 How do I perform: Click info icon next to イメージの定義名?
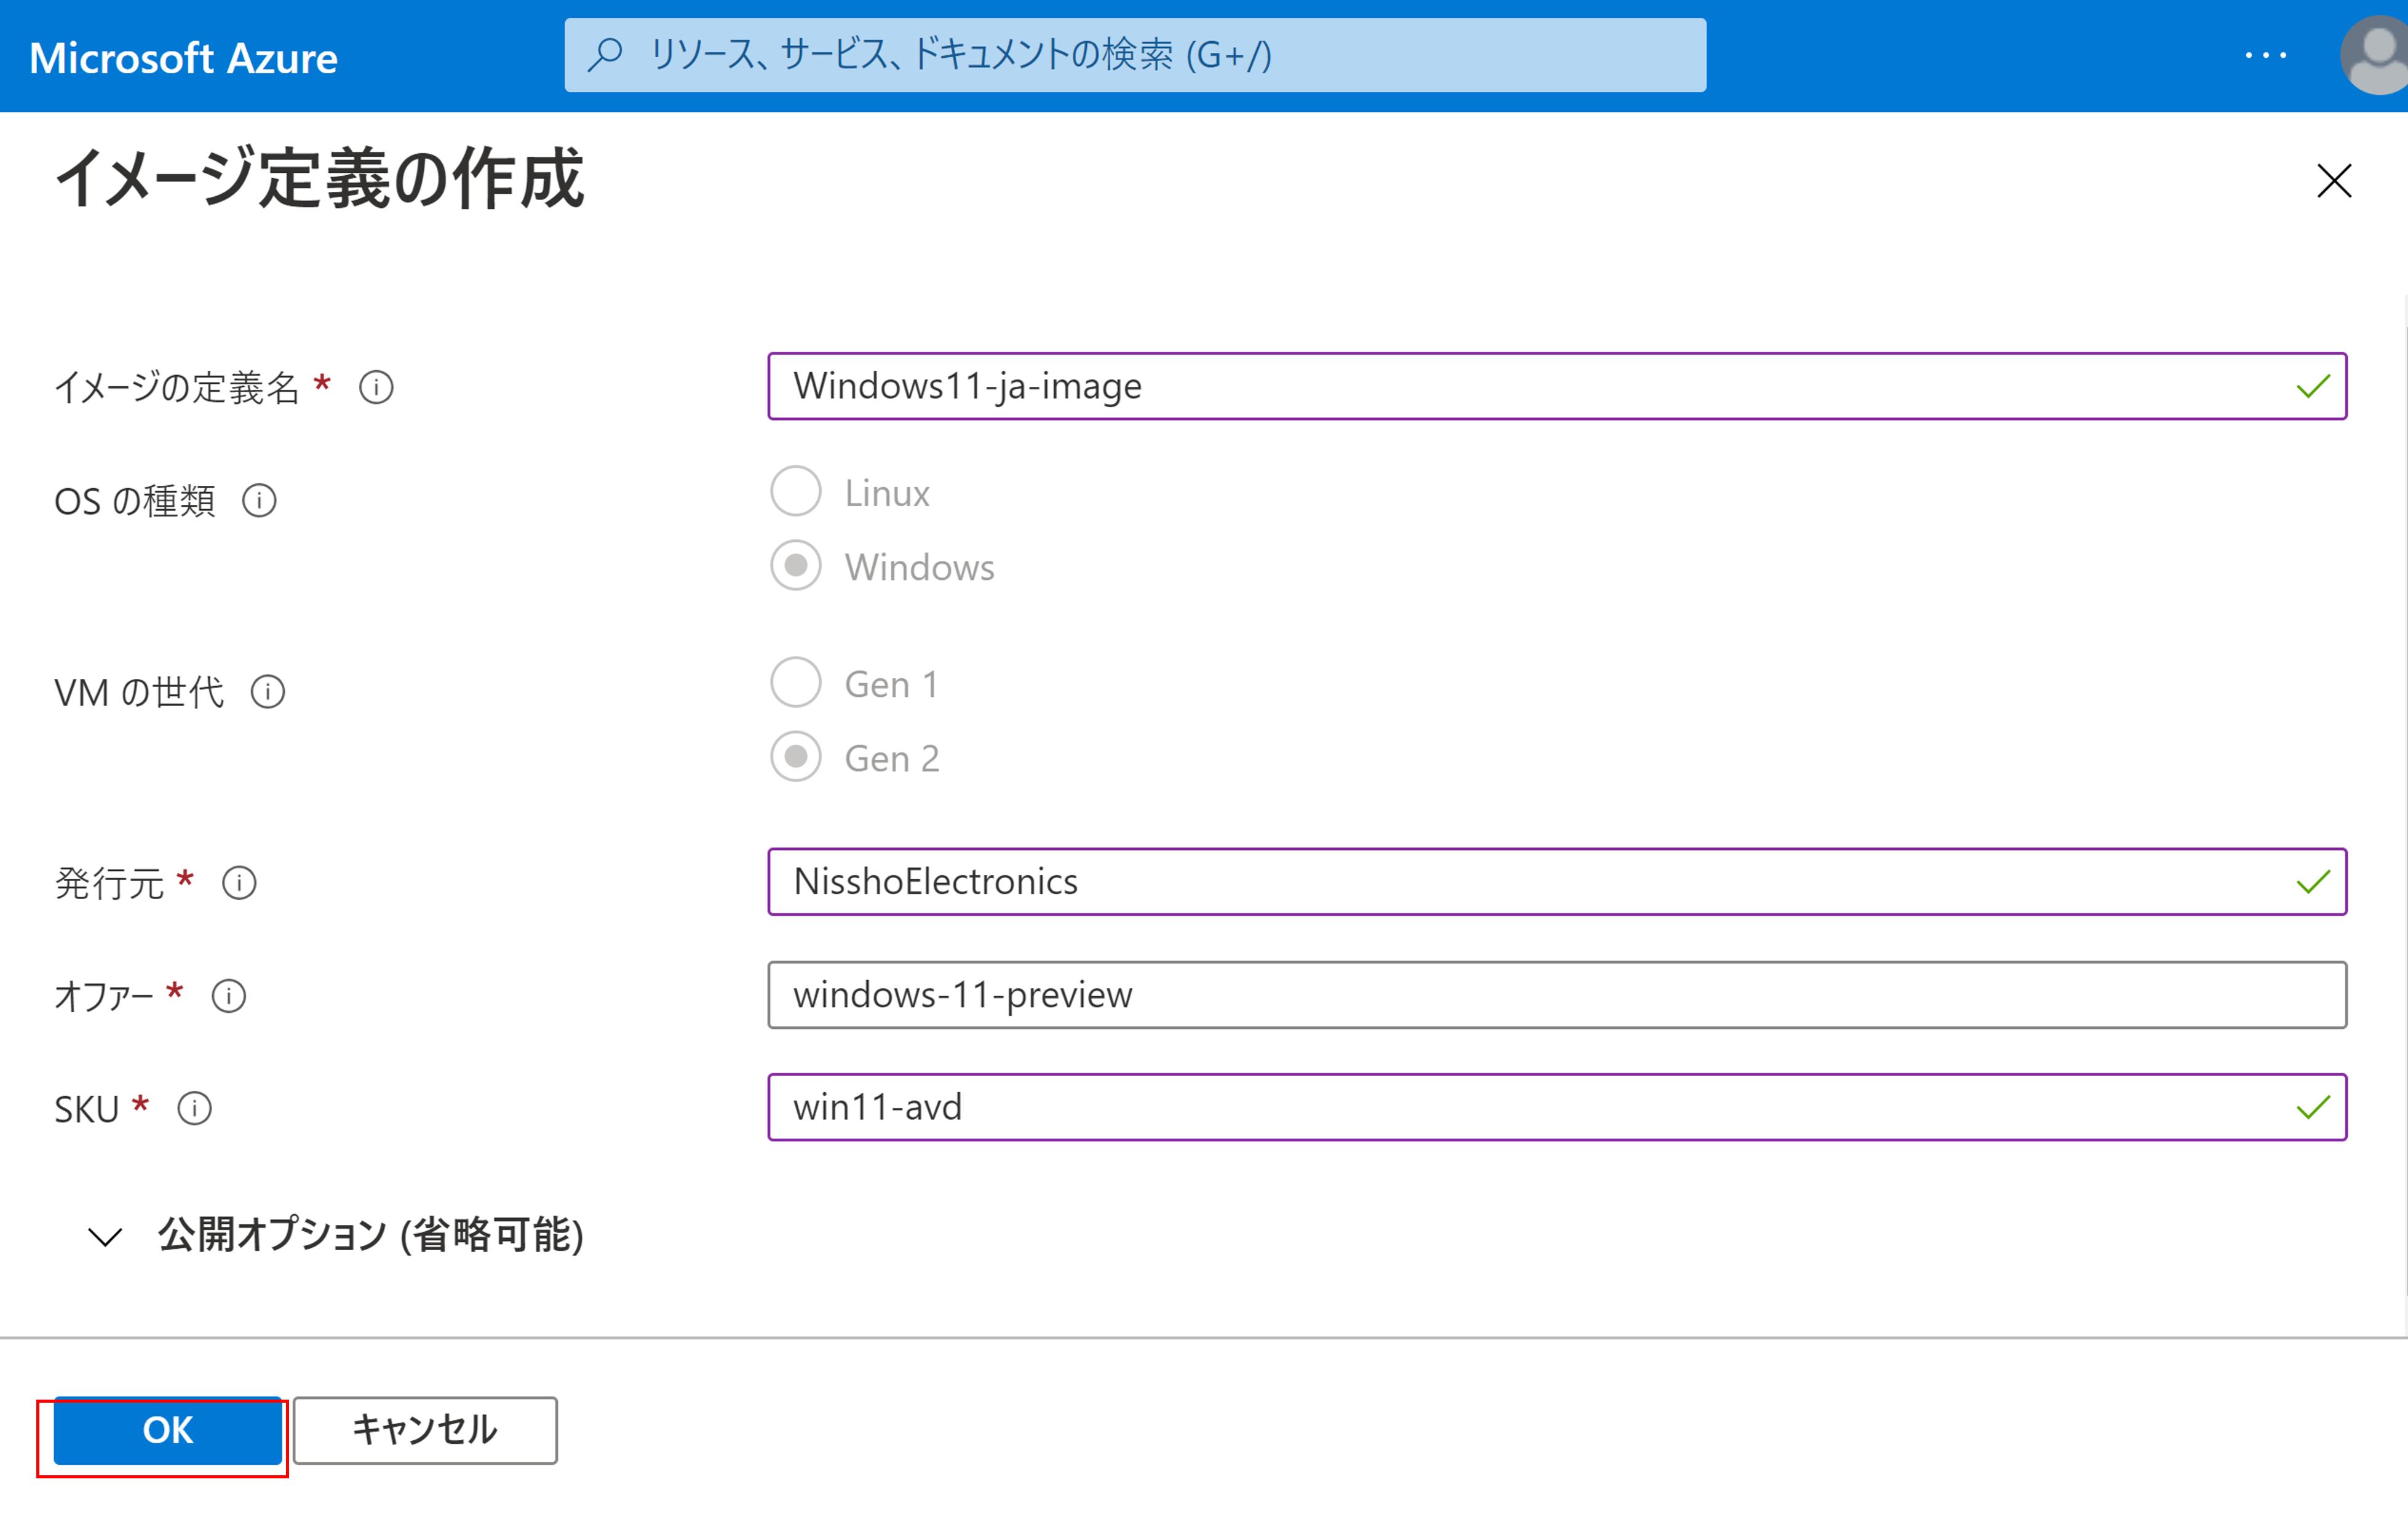(x=376, y=387)
